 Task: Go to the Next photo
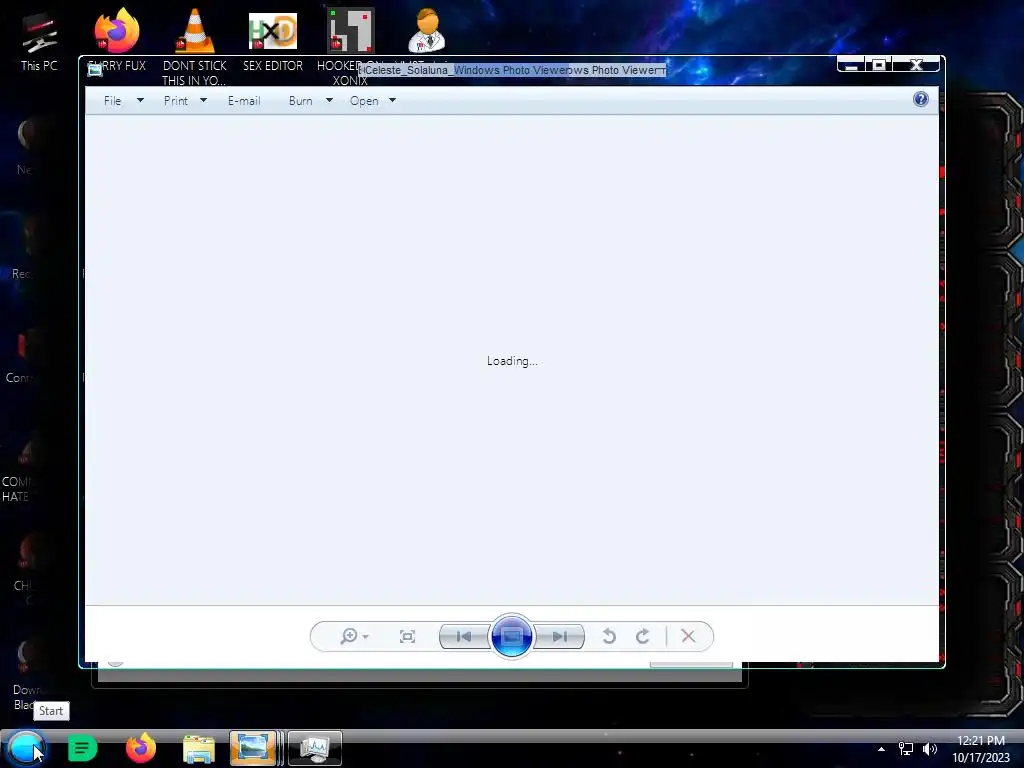(559, 637)
